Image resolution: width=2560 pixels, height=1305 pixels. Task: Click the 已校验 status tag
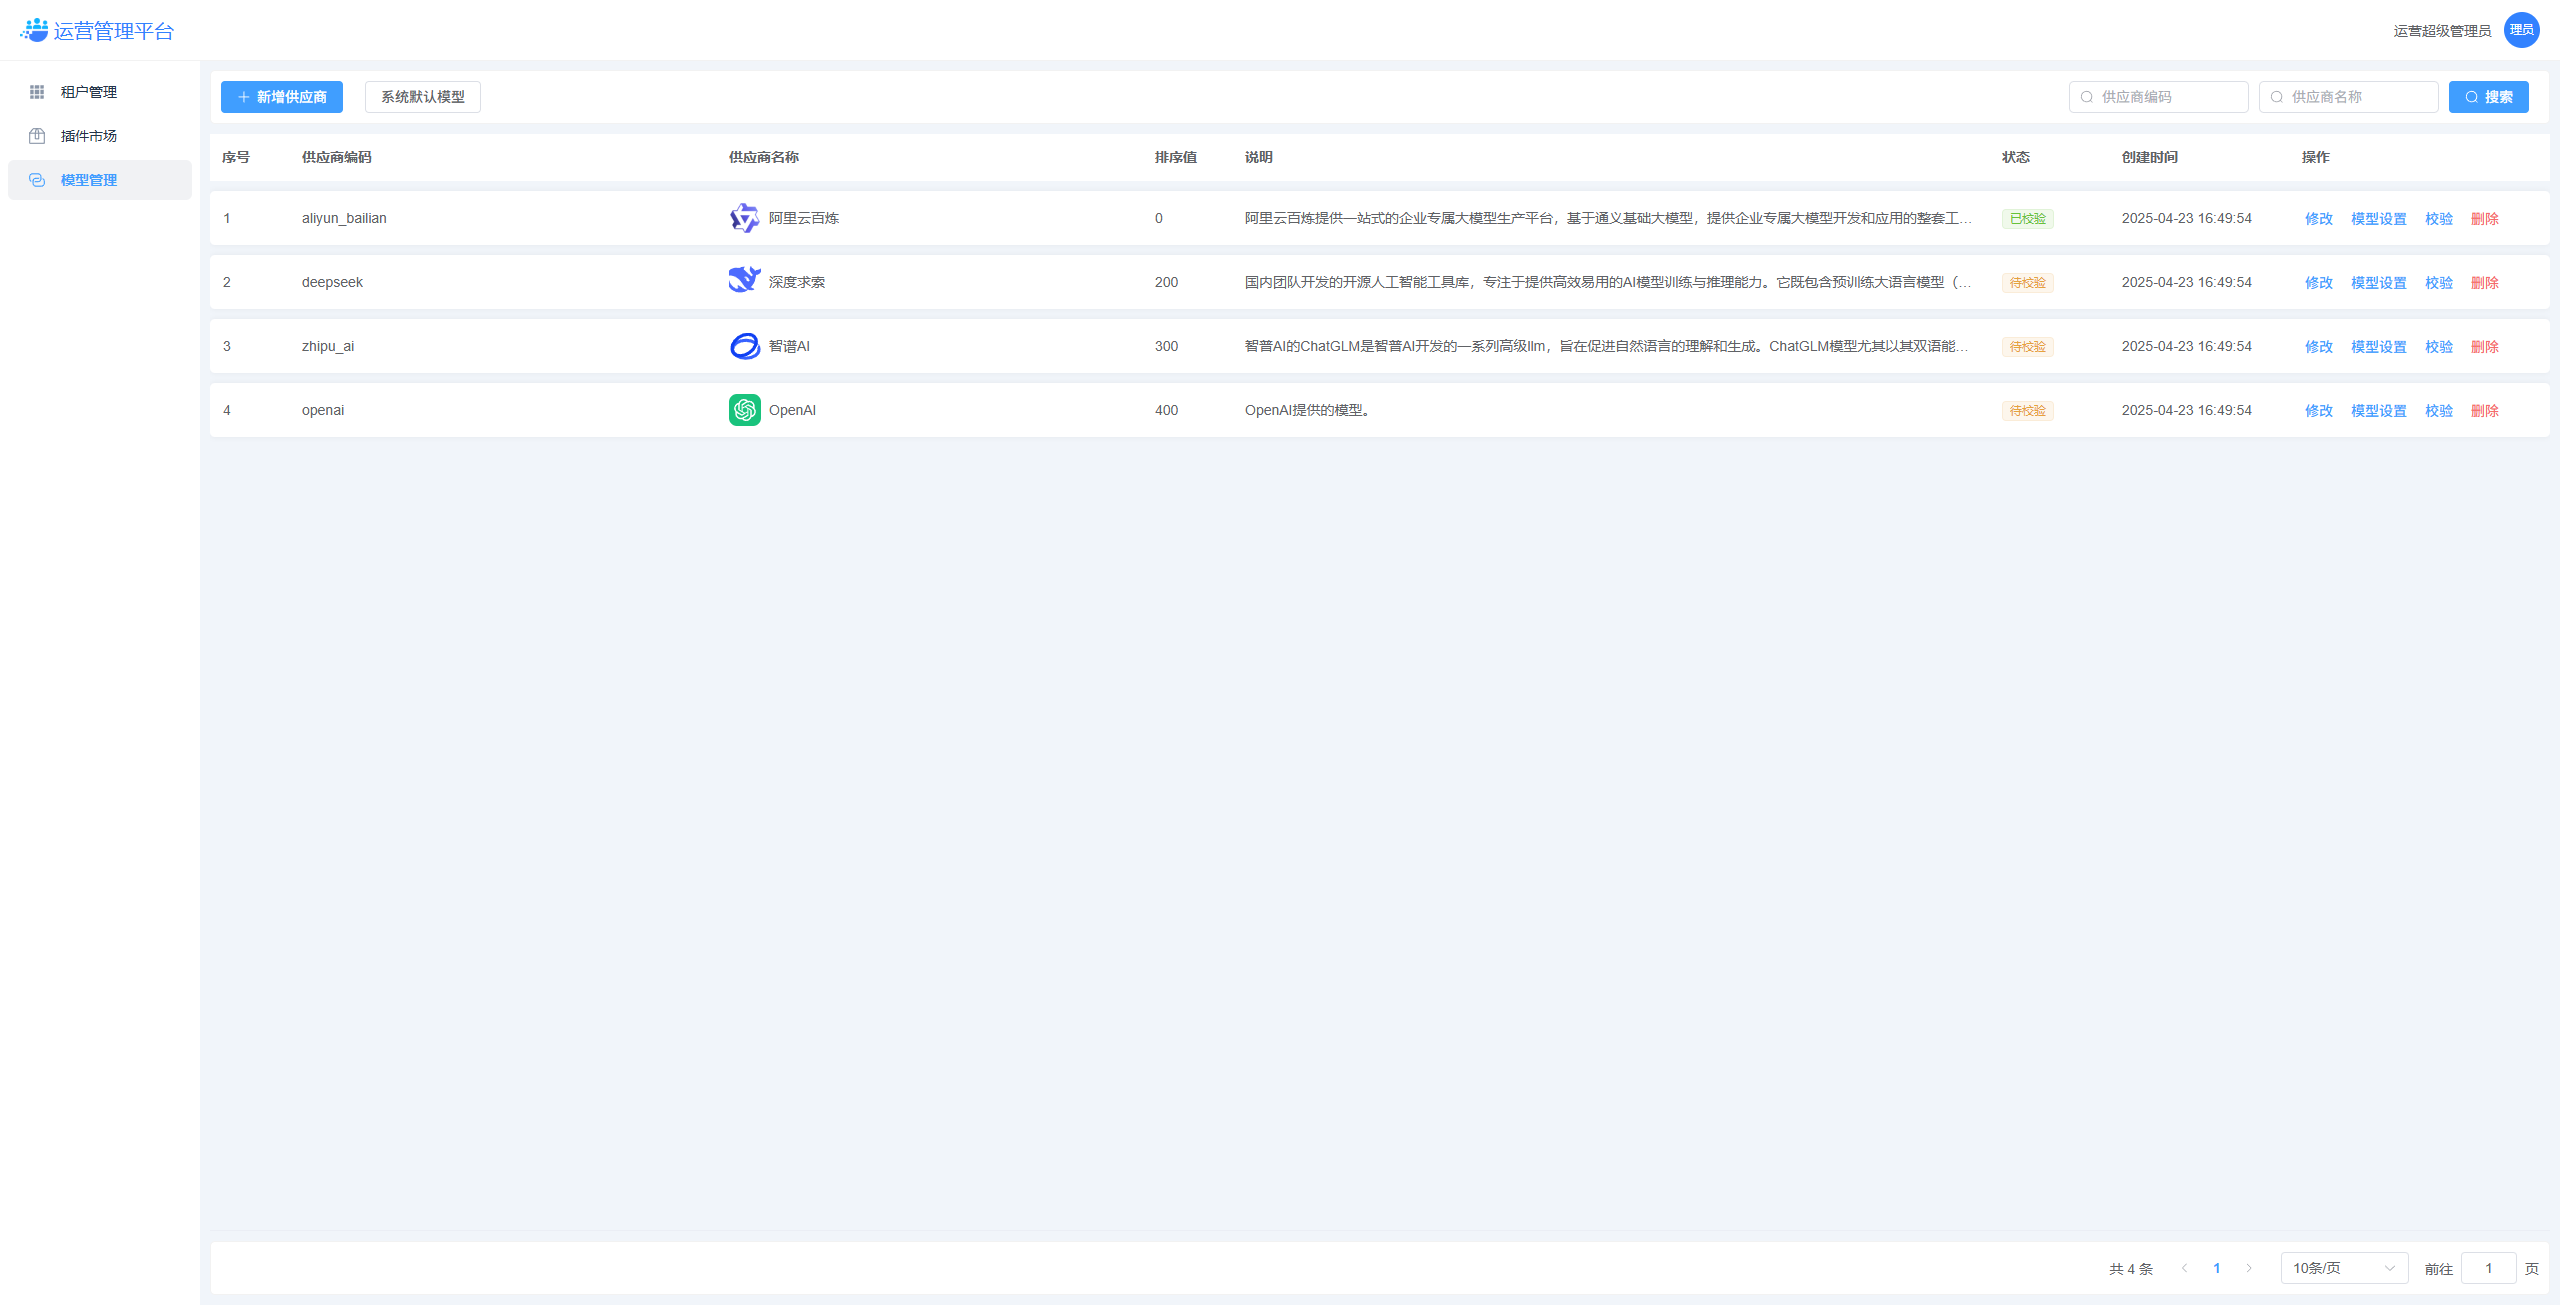(x=2028, y=219)
